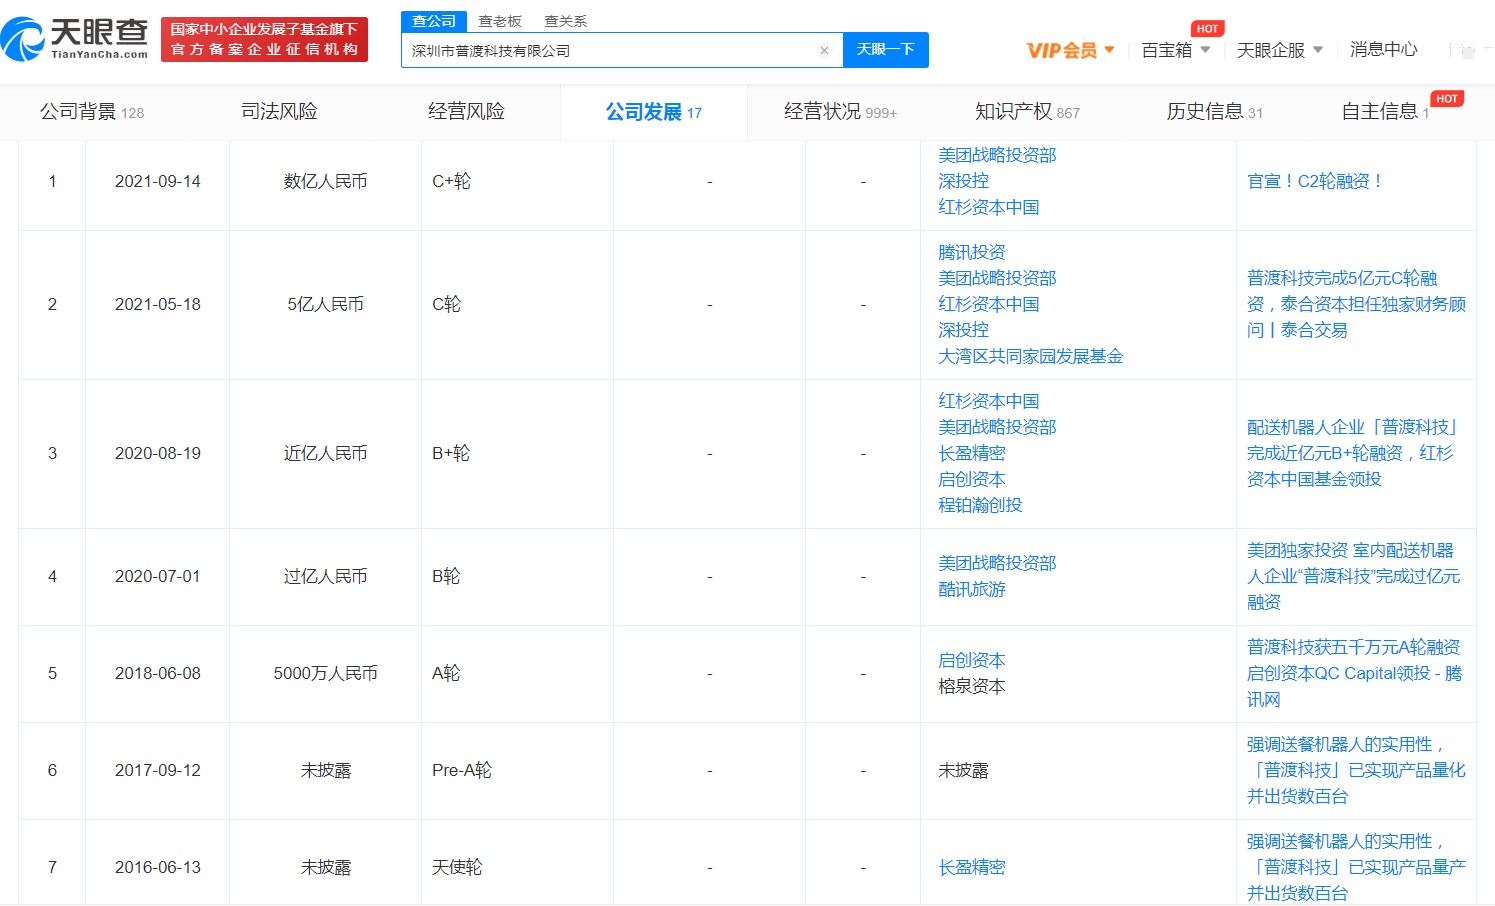The image size is (1495, 906).
Task: Open the VIP会员 dropdown
Action: click(x=1070, y=50)
